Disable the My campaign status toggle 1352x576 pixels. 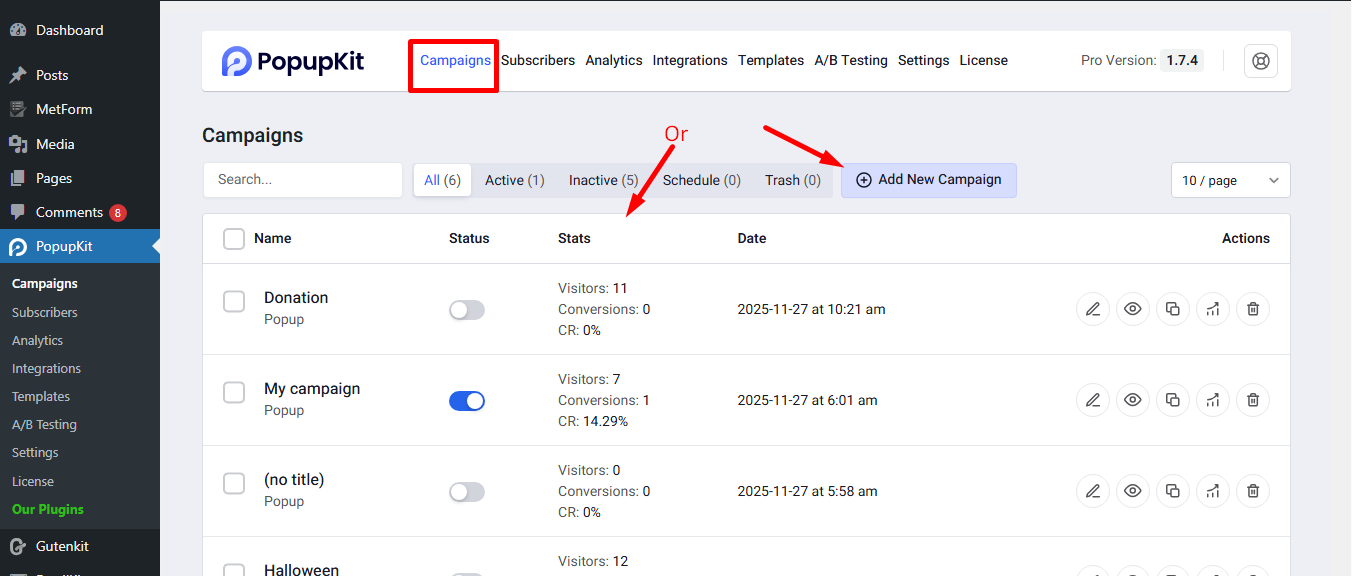[x=466, y=400]
